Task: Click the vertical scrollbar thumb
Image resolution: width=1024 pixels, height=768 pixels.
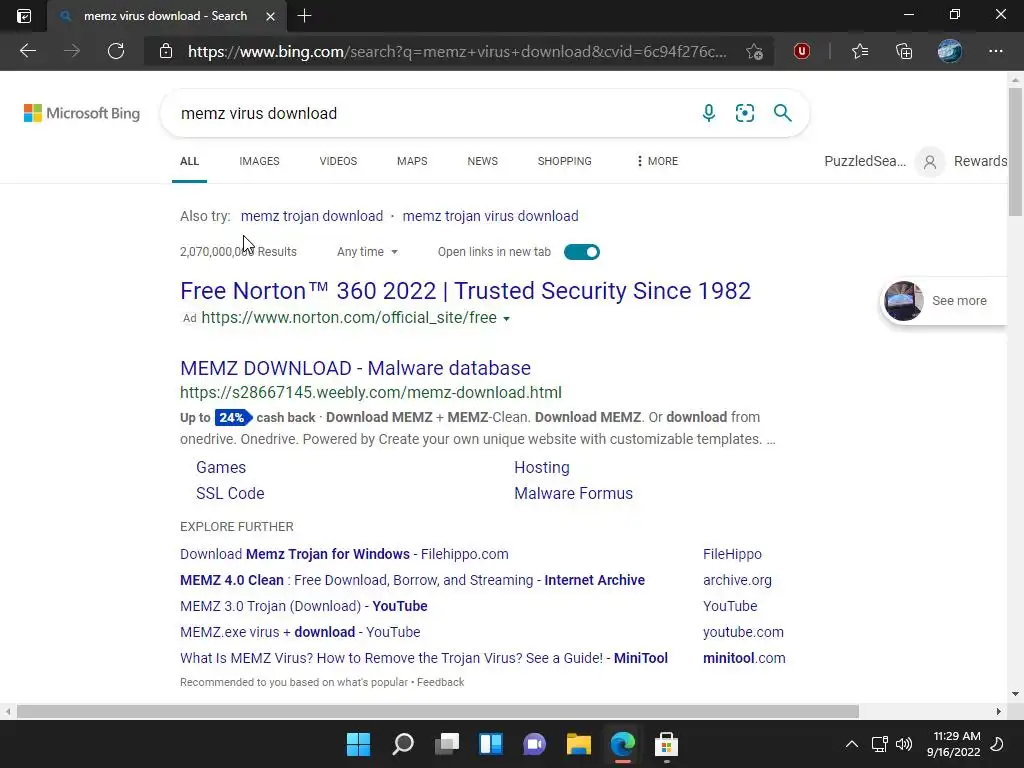Action: (1015, 152)
